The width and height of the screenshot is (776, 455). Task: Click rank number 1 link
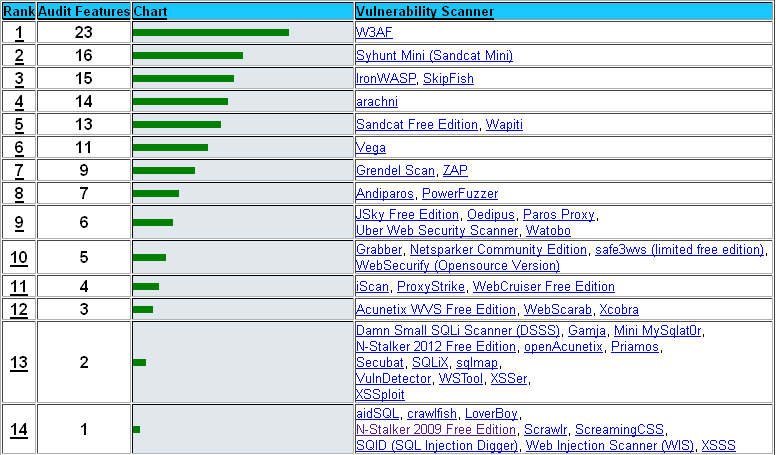[x=19, y=33]
